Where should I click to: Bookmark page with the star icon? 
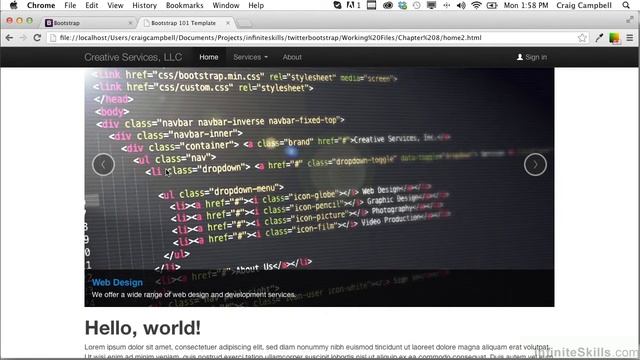(582, 38)
